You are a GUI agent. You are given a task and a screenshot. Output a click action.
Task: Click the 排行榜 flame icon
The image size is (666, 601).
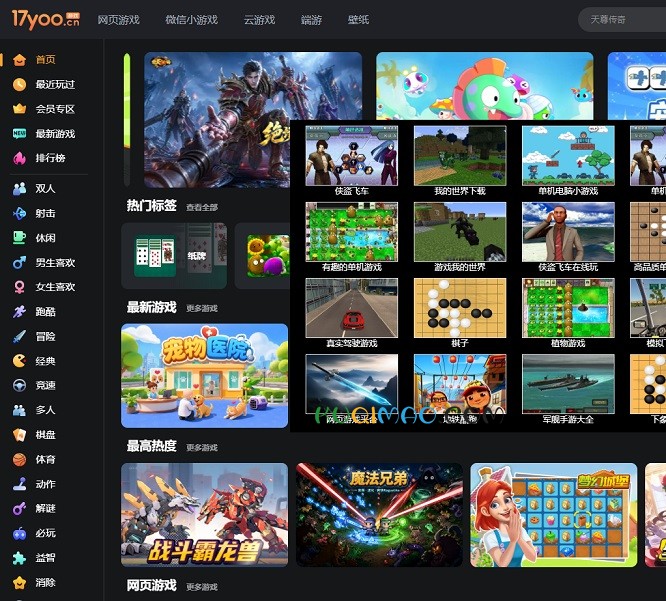coord(19,158)
